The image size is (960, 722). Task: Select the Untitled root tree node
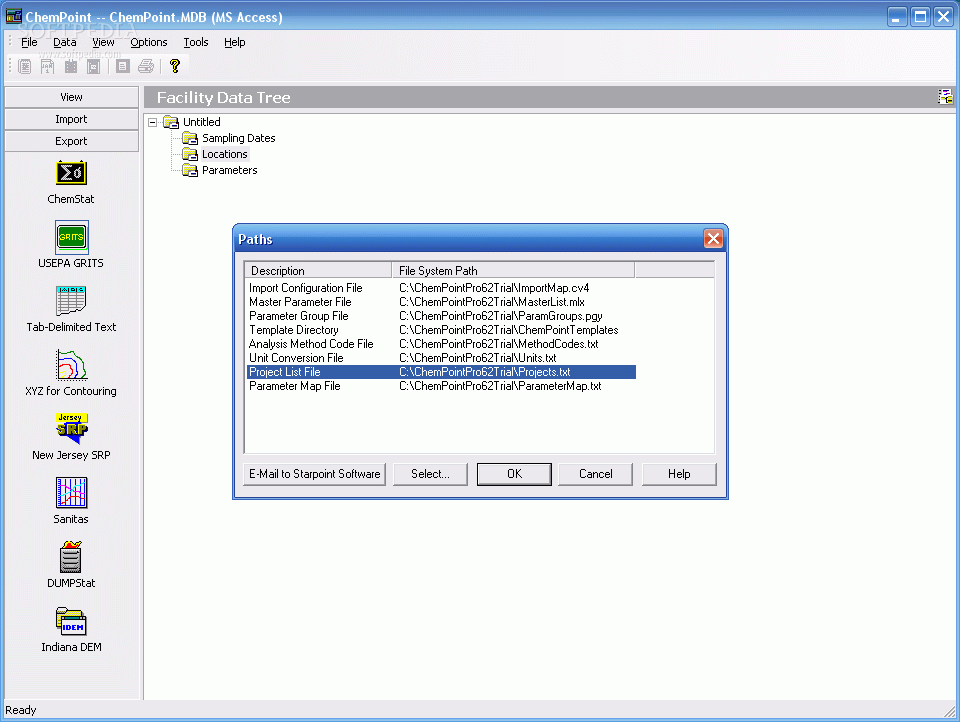point(201,122)
